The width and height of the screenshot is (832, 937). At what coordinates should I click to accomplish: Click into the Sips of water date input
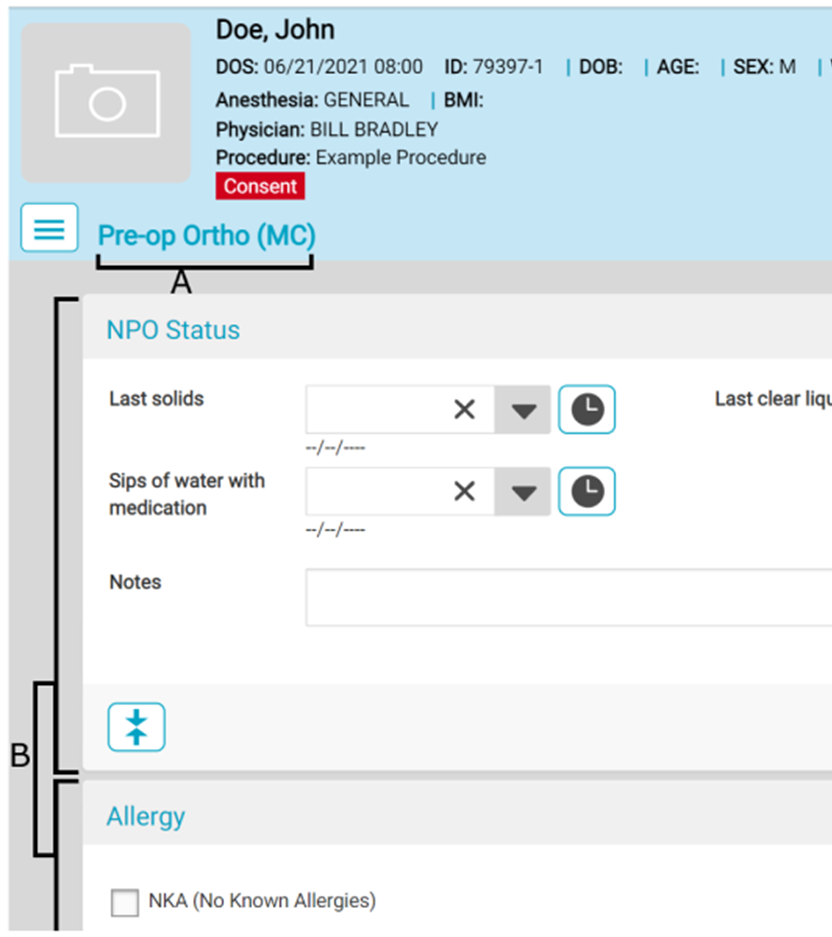pos(372,491)
